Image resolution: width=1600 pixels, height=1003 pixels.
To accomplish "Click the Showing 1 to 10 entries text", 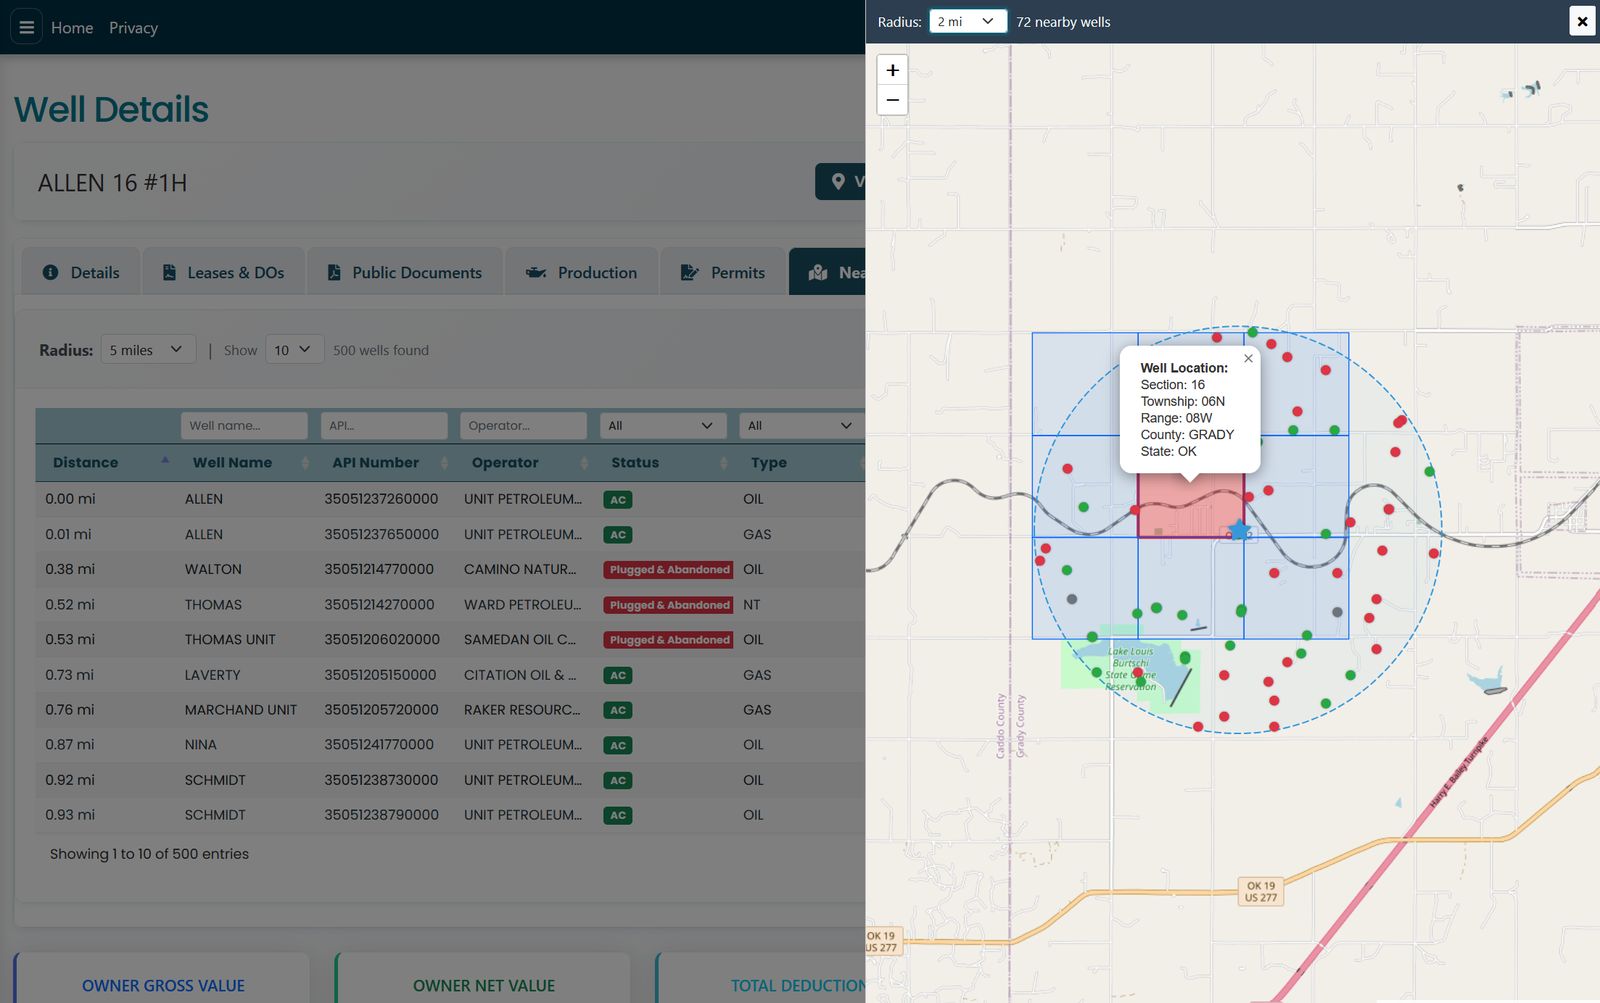I will pyautogui.click(x=149, y=853).
